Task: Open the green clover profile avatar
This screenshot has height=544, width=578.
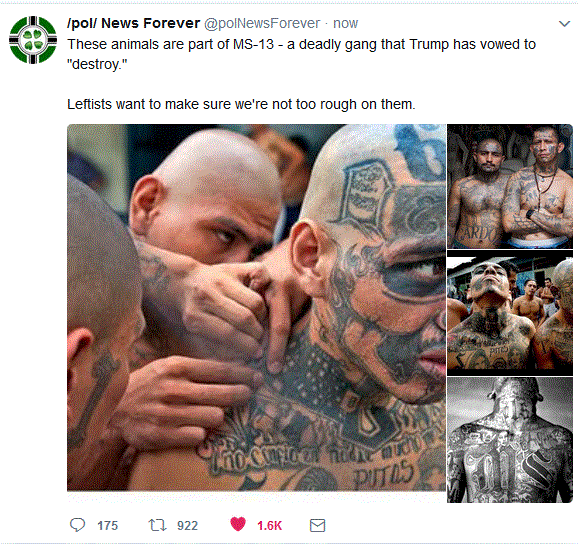Action: tap(33, 40)
